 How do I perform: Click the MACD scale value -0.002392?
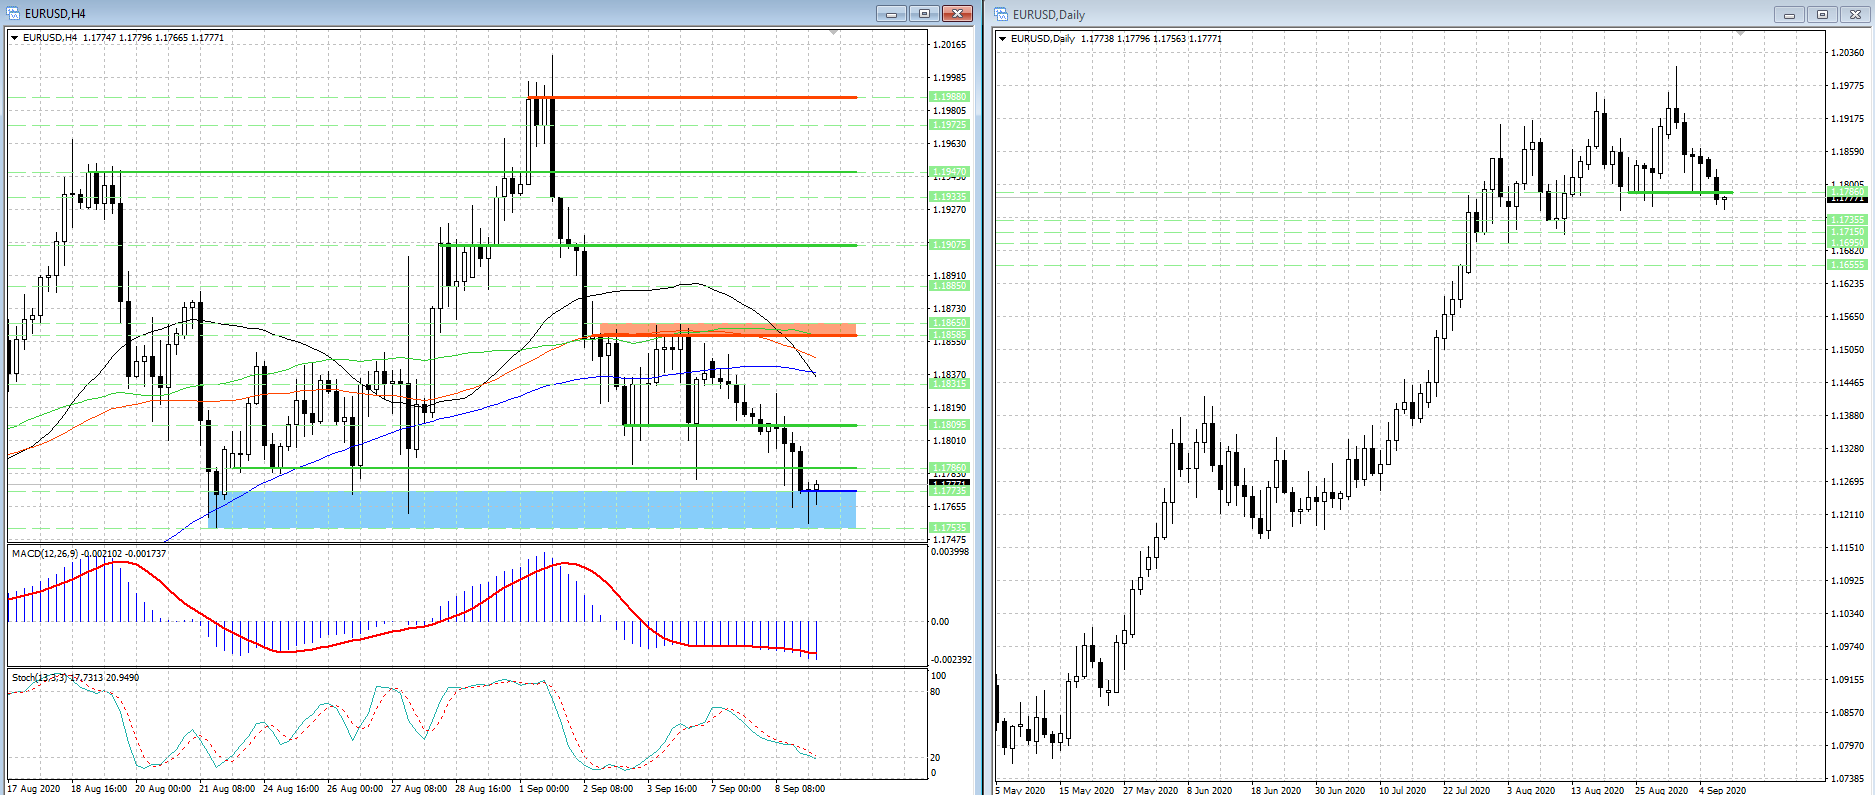coord(951,660)
